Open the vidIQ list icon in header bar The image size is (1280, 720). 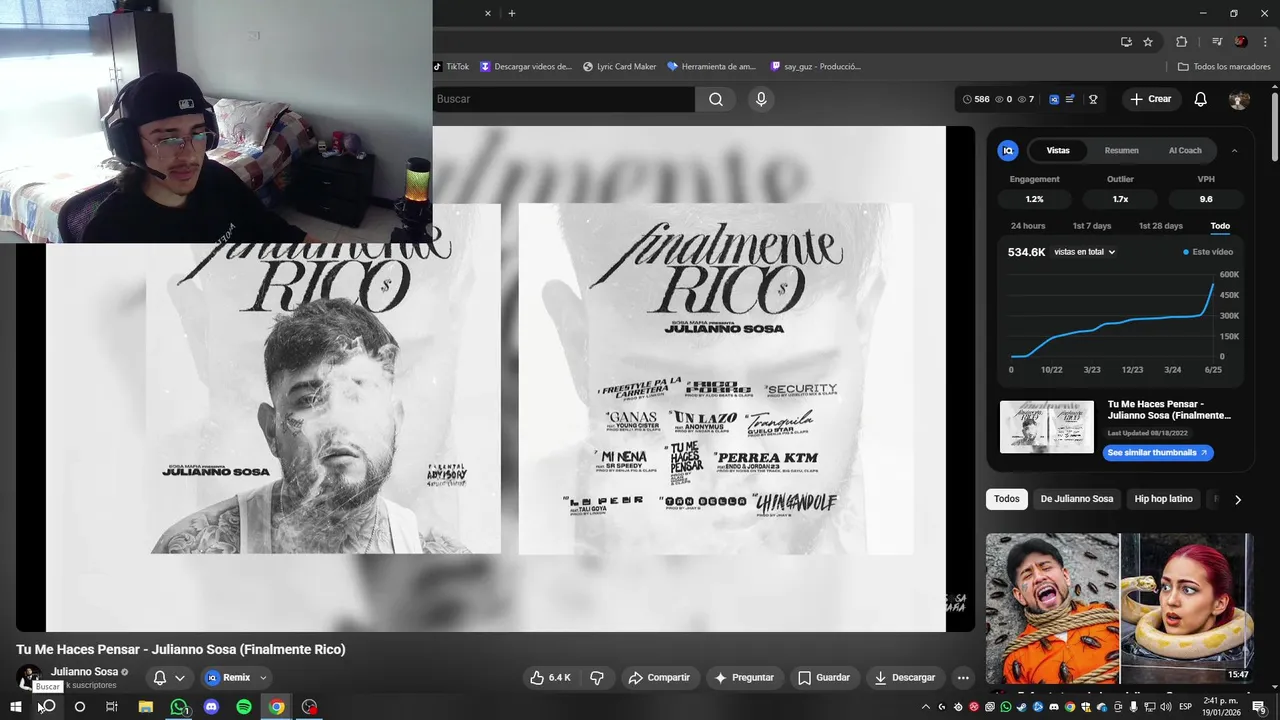(x=1070, y=99)
